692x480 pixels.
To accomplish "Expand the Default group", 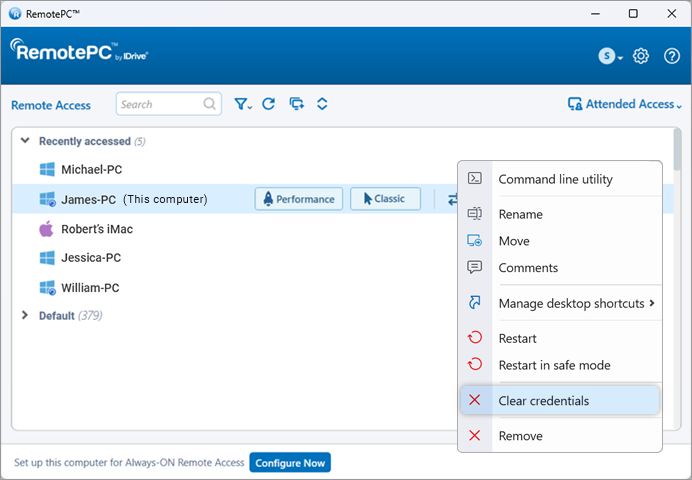I will [26, 315].
